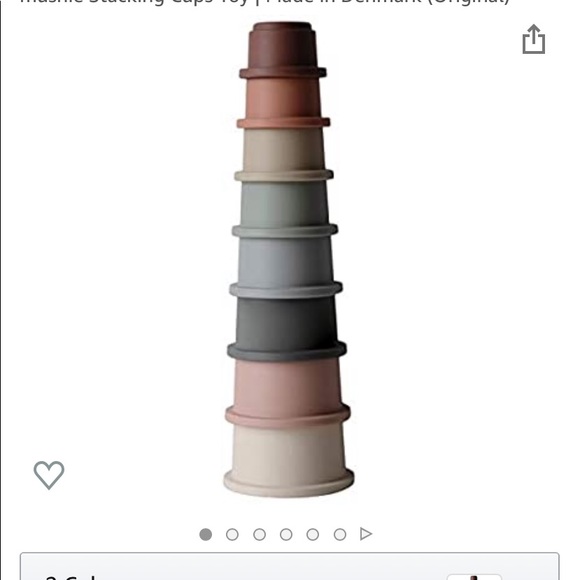Share this product with the share icon
This screenshot has width=580, height=580.
pos(533,39)
